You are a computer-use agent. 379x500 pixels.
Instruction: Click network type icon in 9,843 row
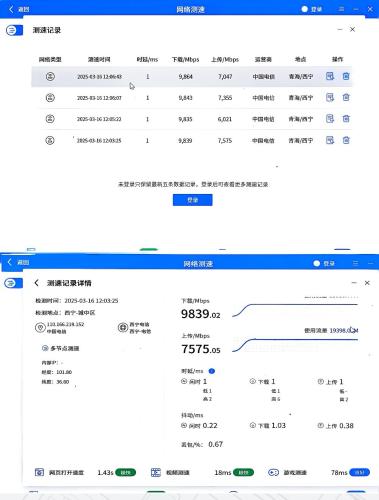tap(50, 98)
